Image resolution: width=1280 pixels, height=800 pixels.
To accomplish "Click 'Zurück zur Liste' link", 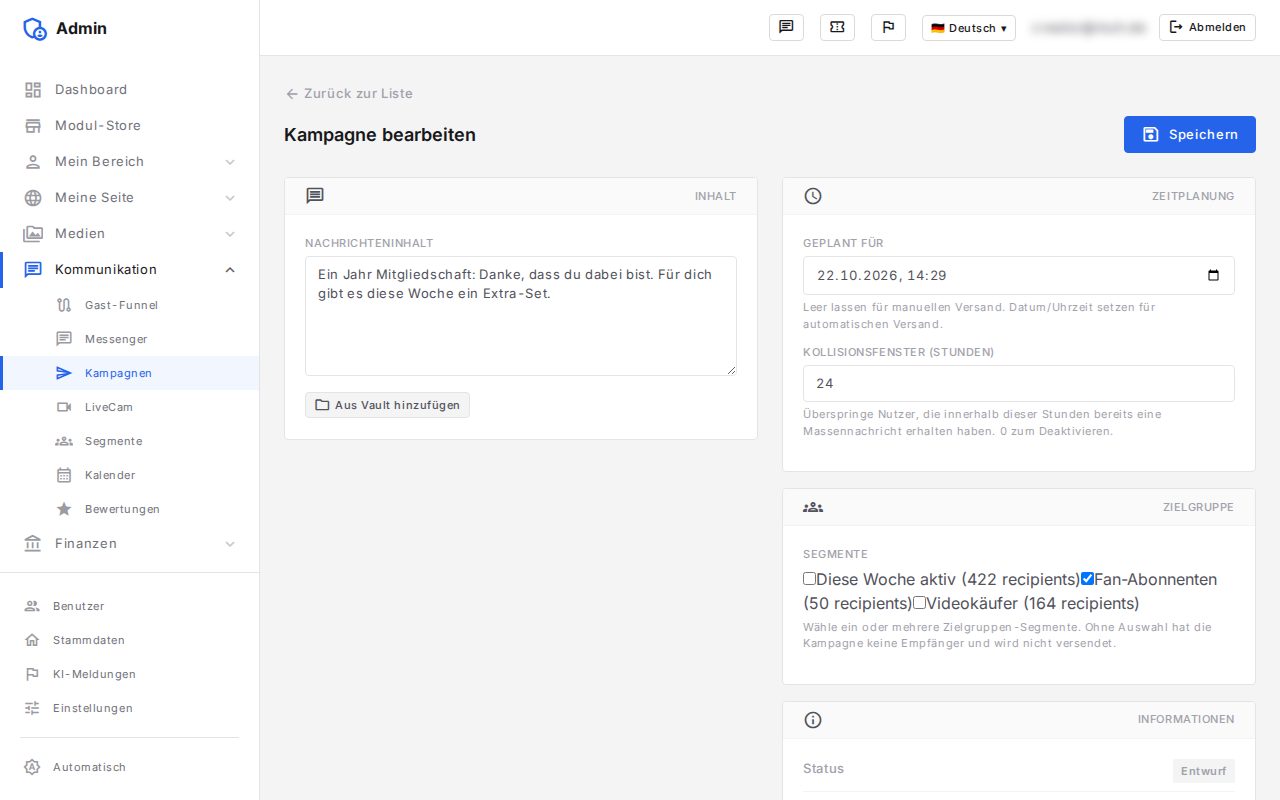I will point(349,94).
